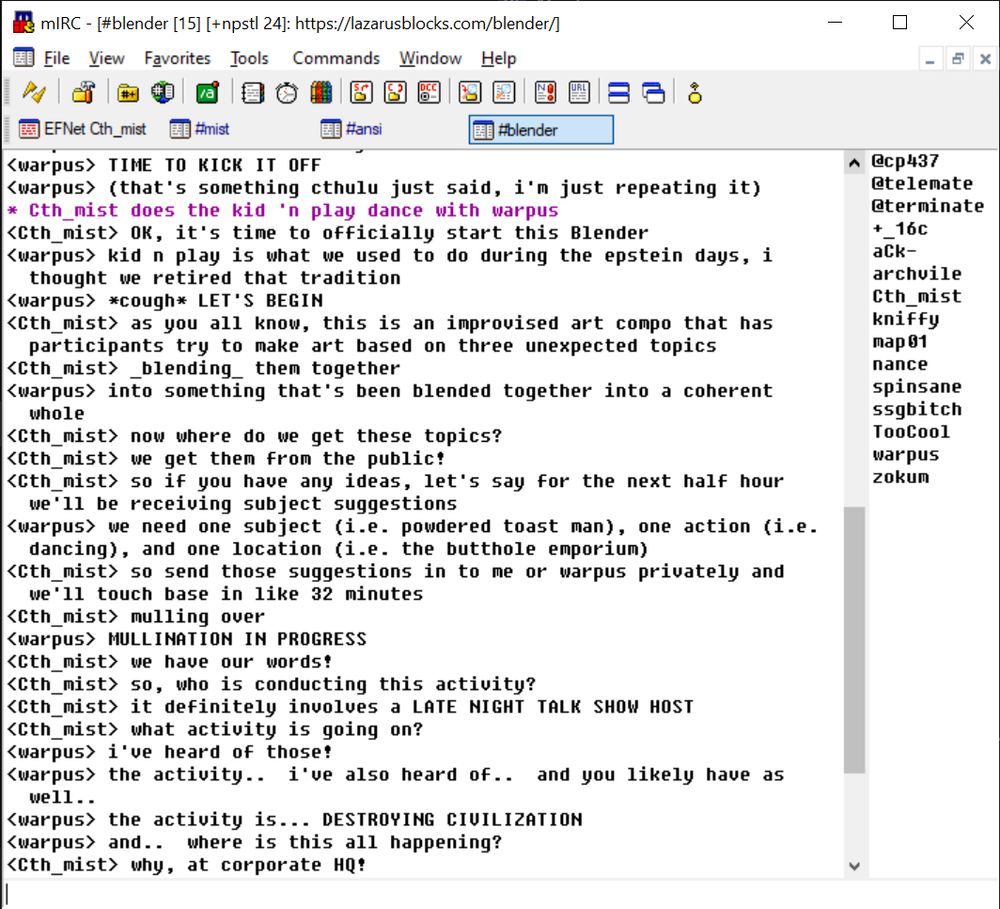Select aCk- in the nick list
The image size is (1000, 909).
(894, 251)
